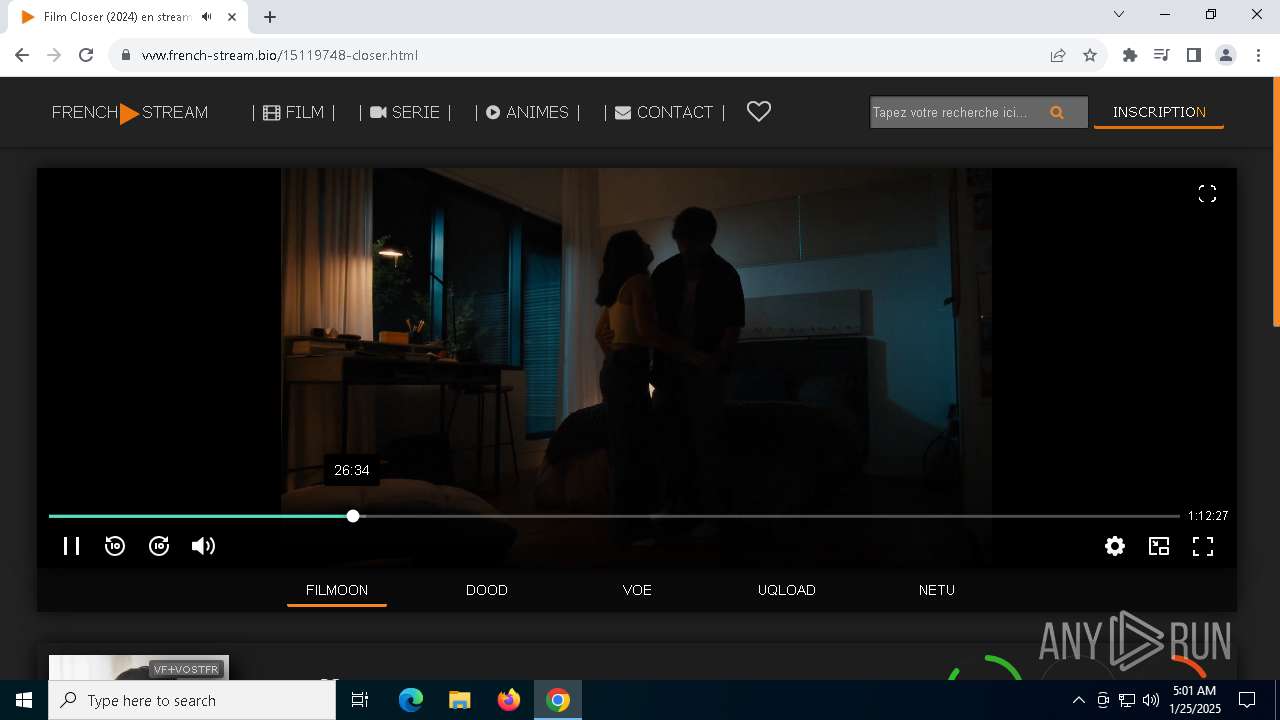Open media controls icon in toolbar

[1161, 55]
